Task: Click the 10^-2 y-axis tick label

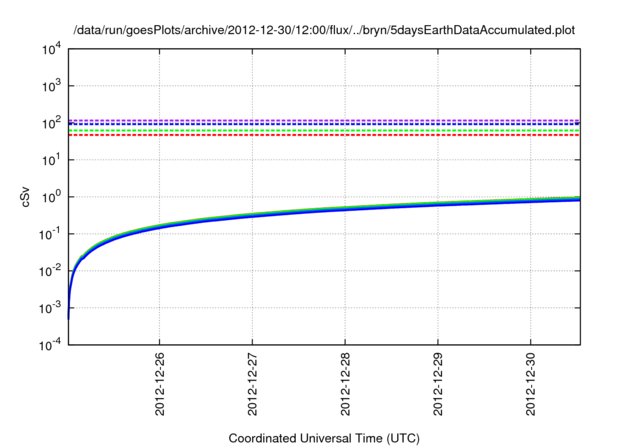Action: (51, 271)
